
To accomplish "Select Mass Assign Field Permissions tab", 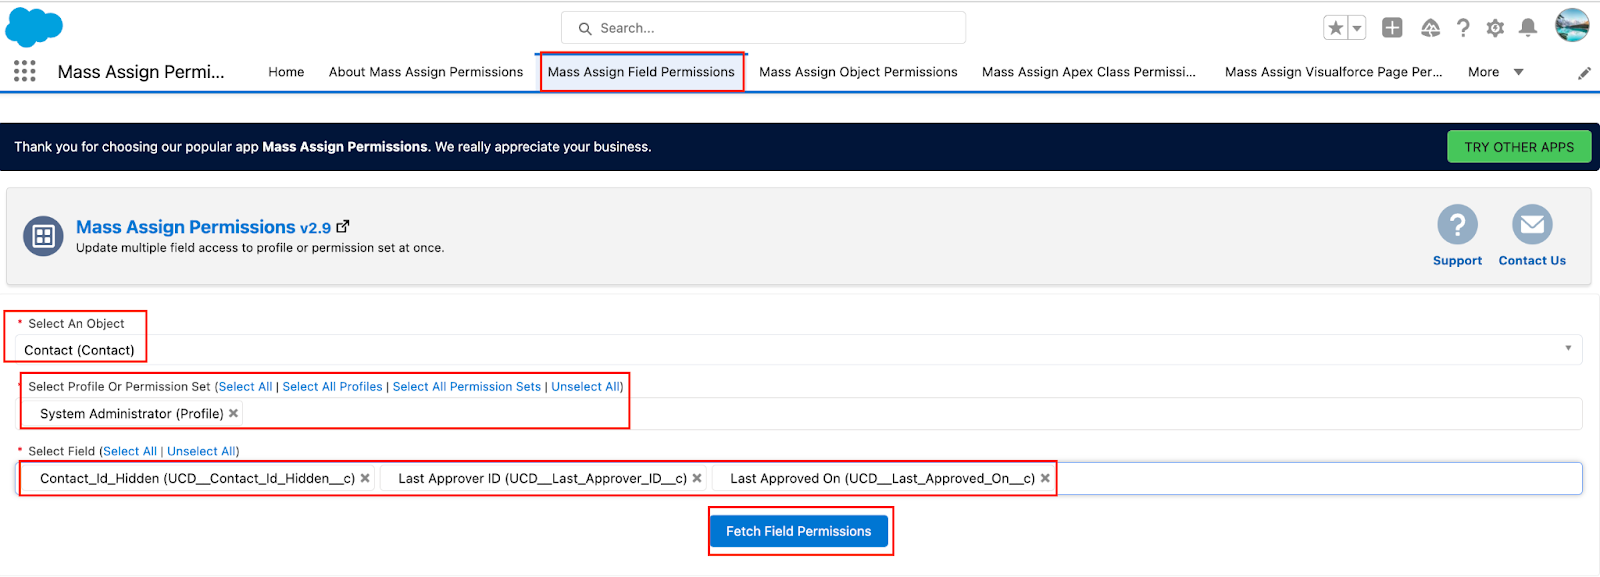I will click(x=641, y=72).
